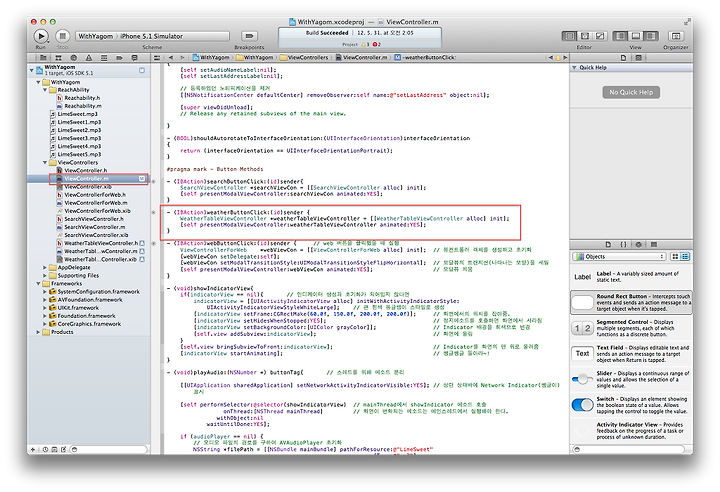Select the Slider library object

point(631,379)
